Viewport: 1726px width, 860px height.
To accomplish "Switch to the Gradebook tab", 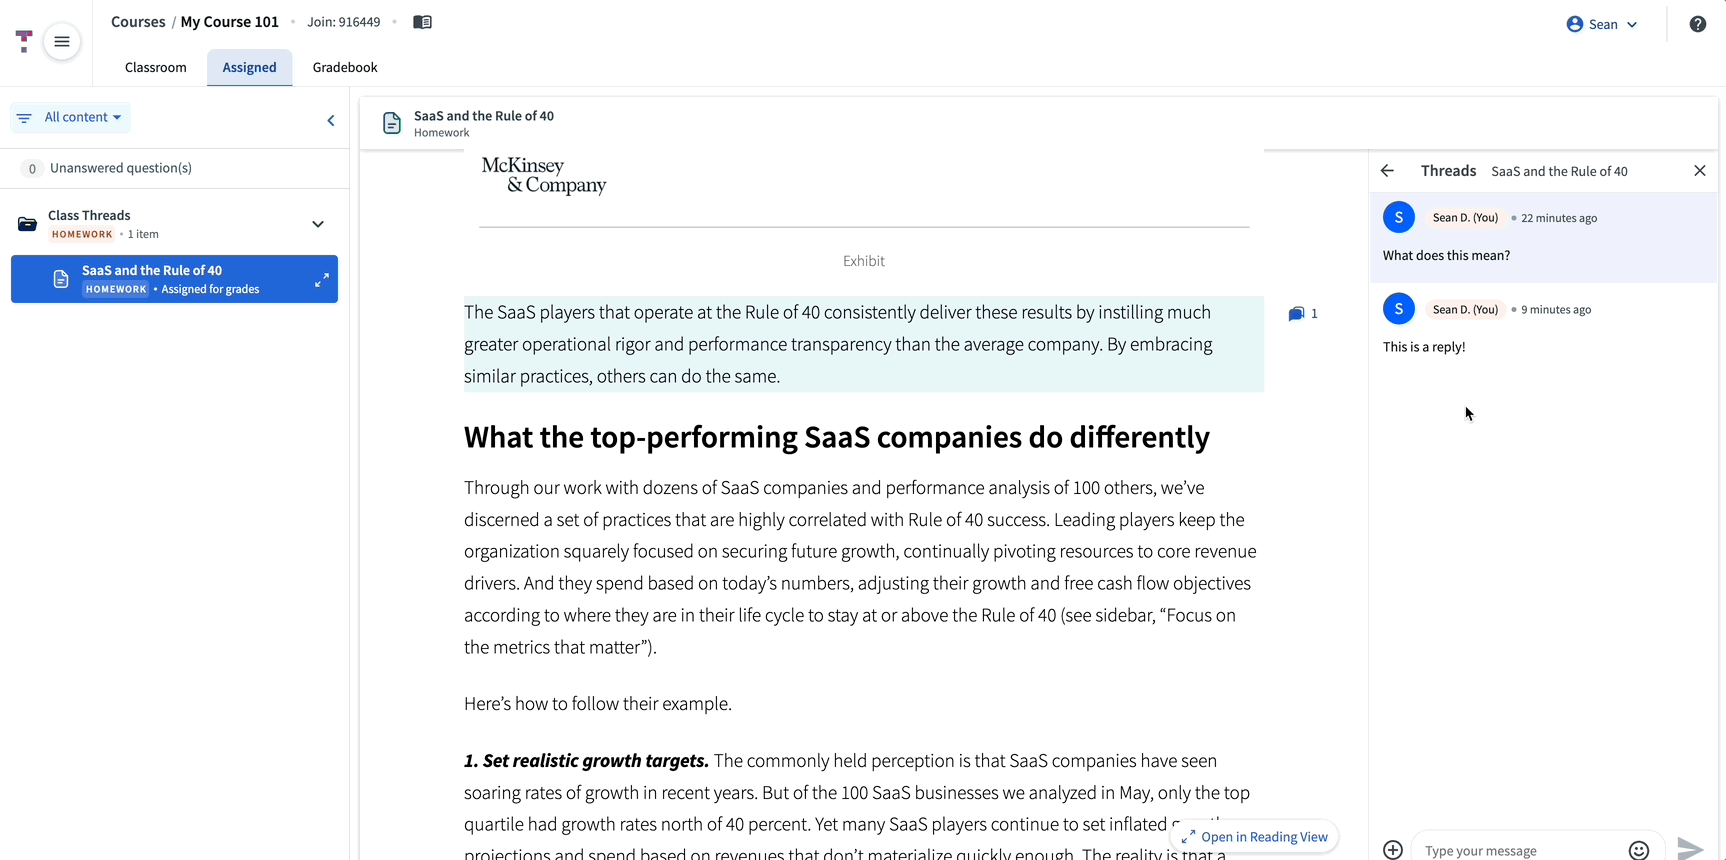I will [x=345, y=67].
